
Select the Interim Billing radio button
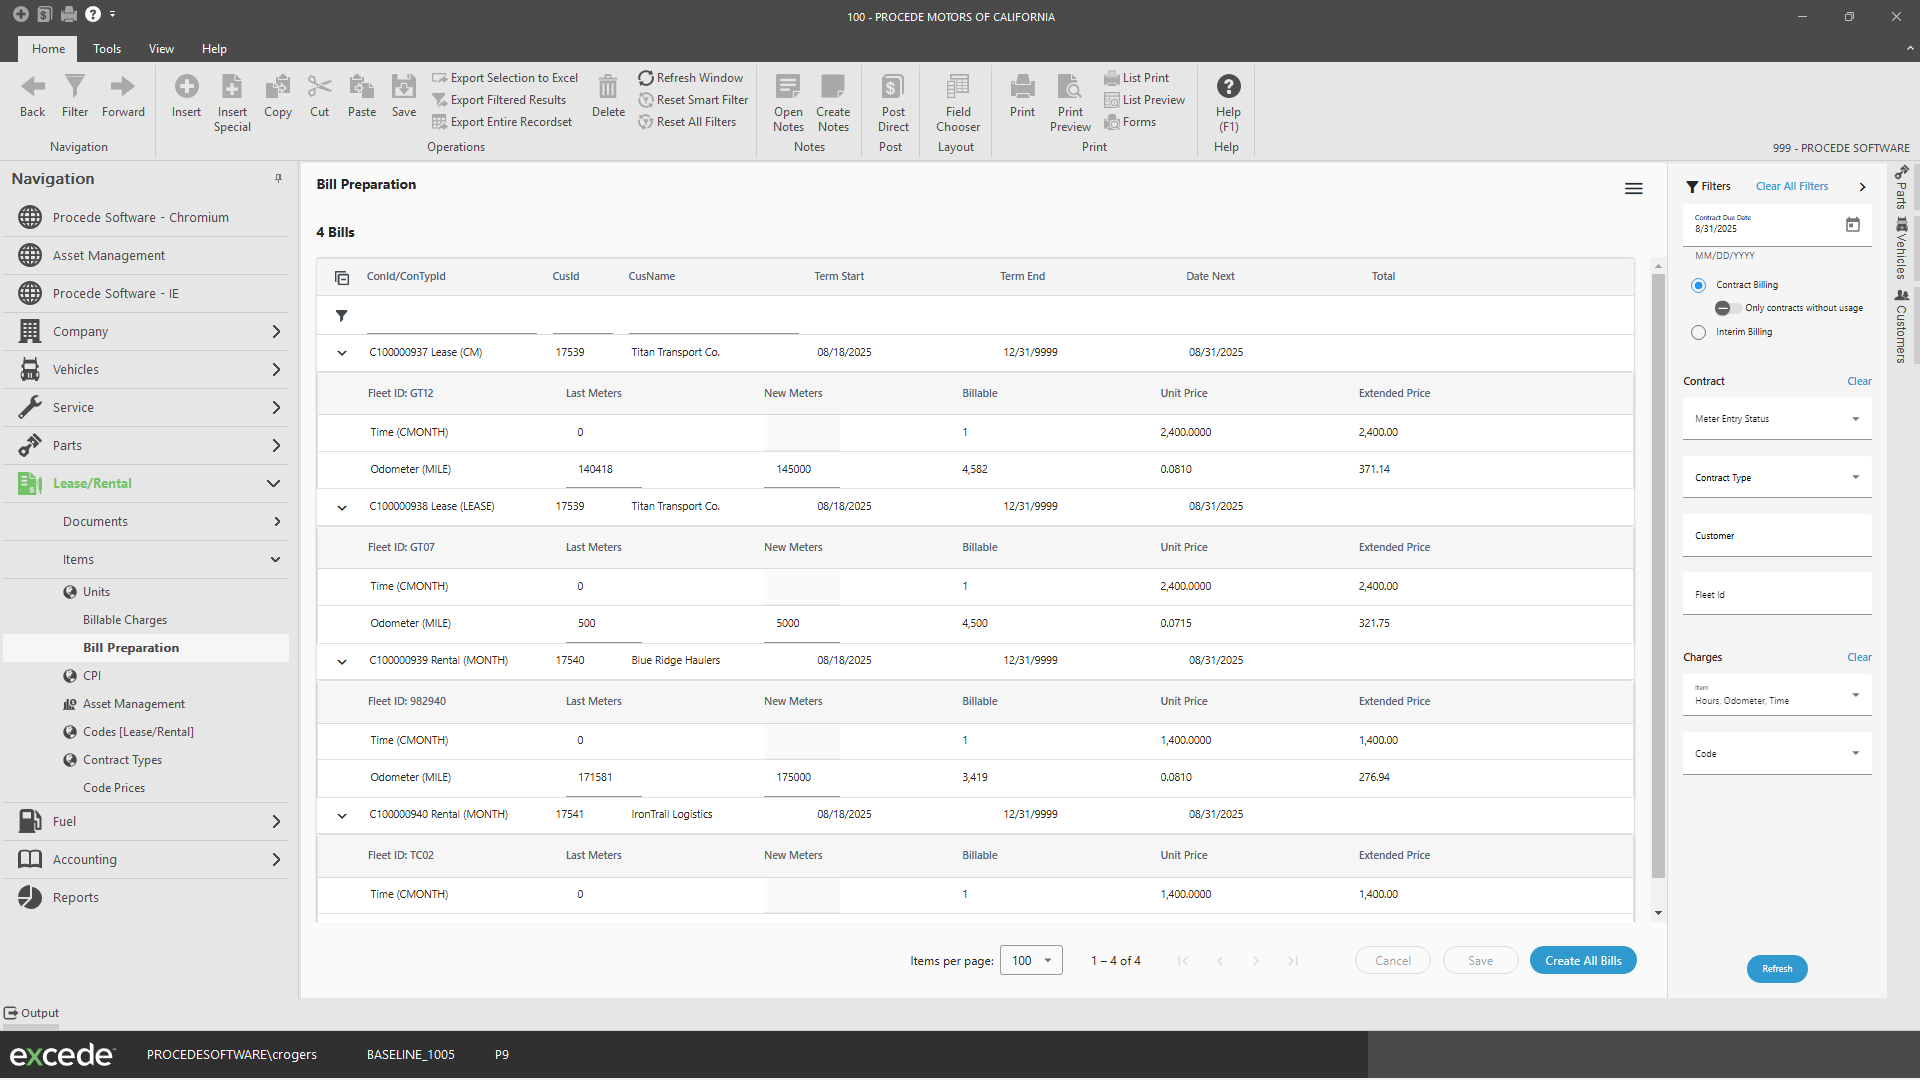click(x=1698, y=332)
